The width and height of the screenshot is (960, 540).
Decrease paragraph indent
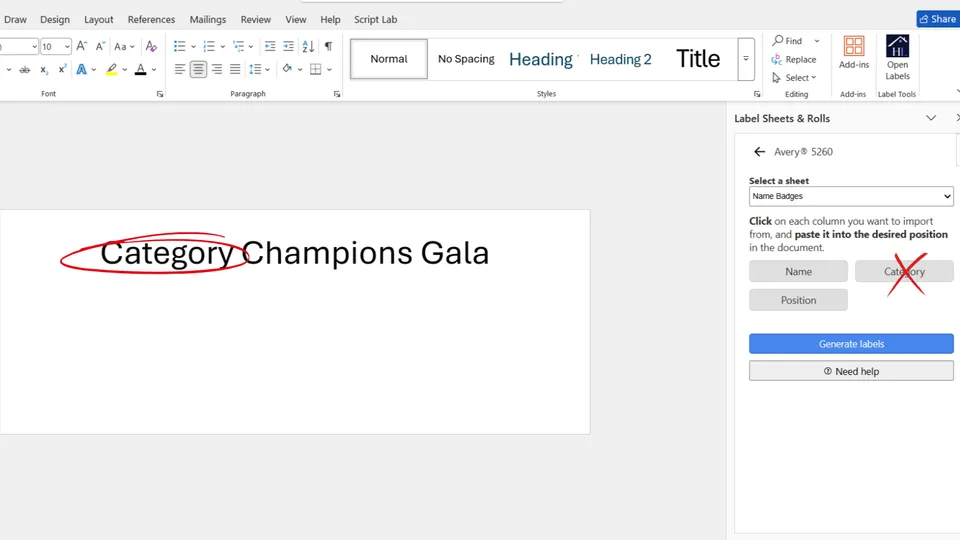[269, 46]
